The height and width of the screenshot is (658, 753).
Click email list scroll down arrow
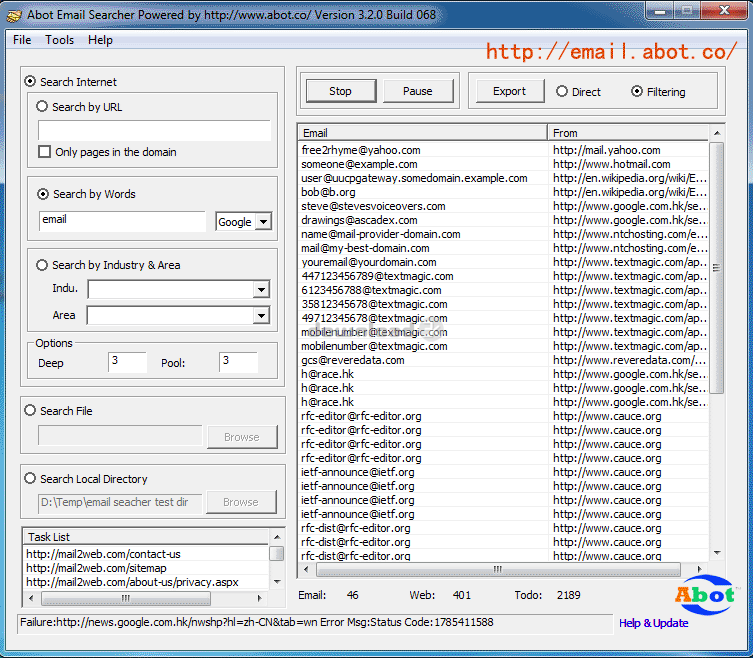pos(717,553)
